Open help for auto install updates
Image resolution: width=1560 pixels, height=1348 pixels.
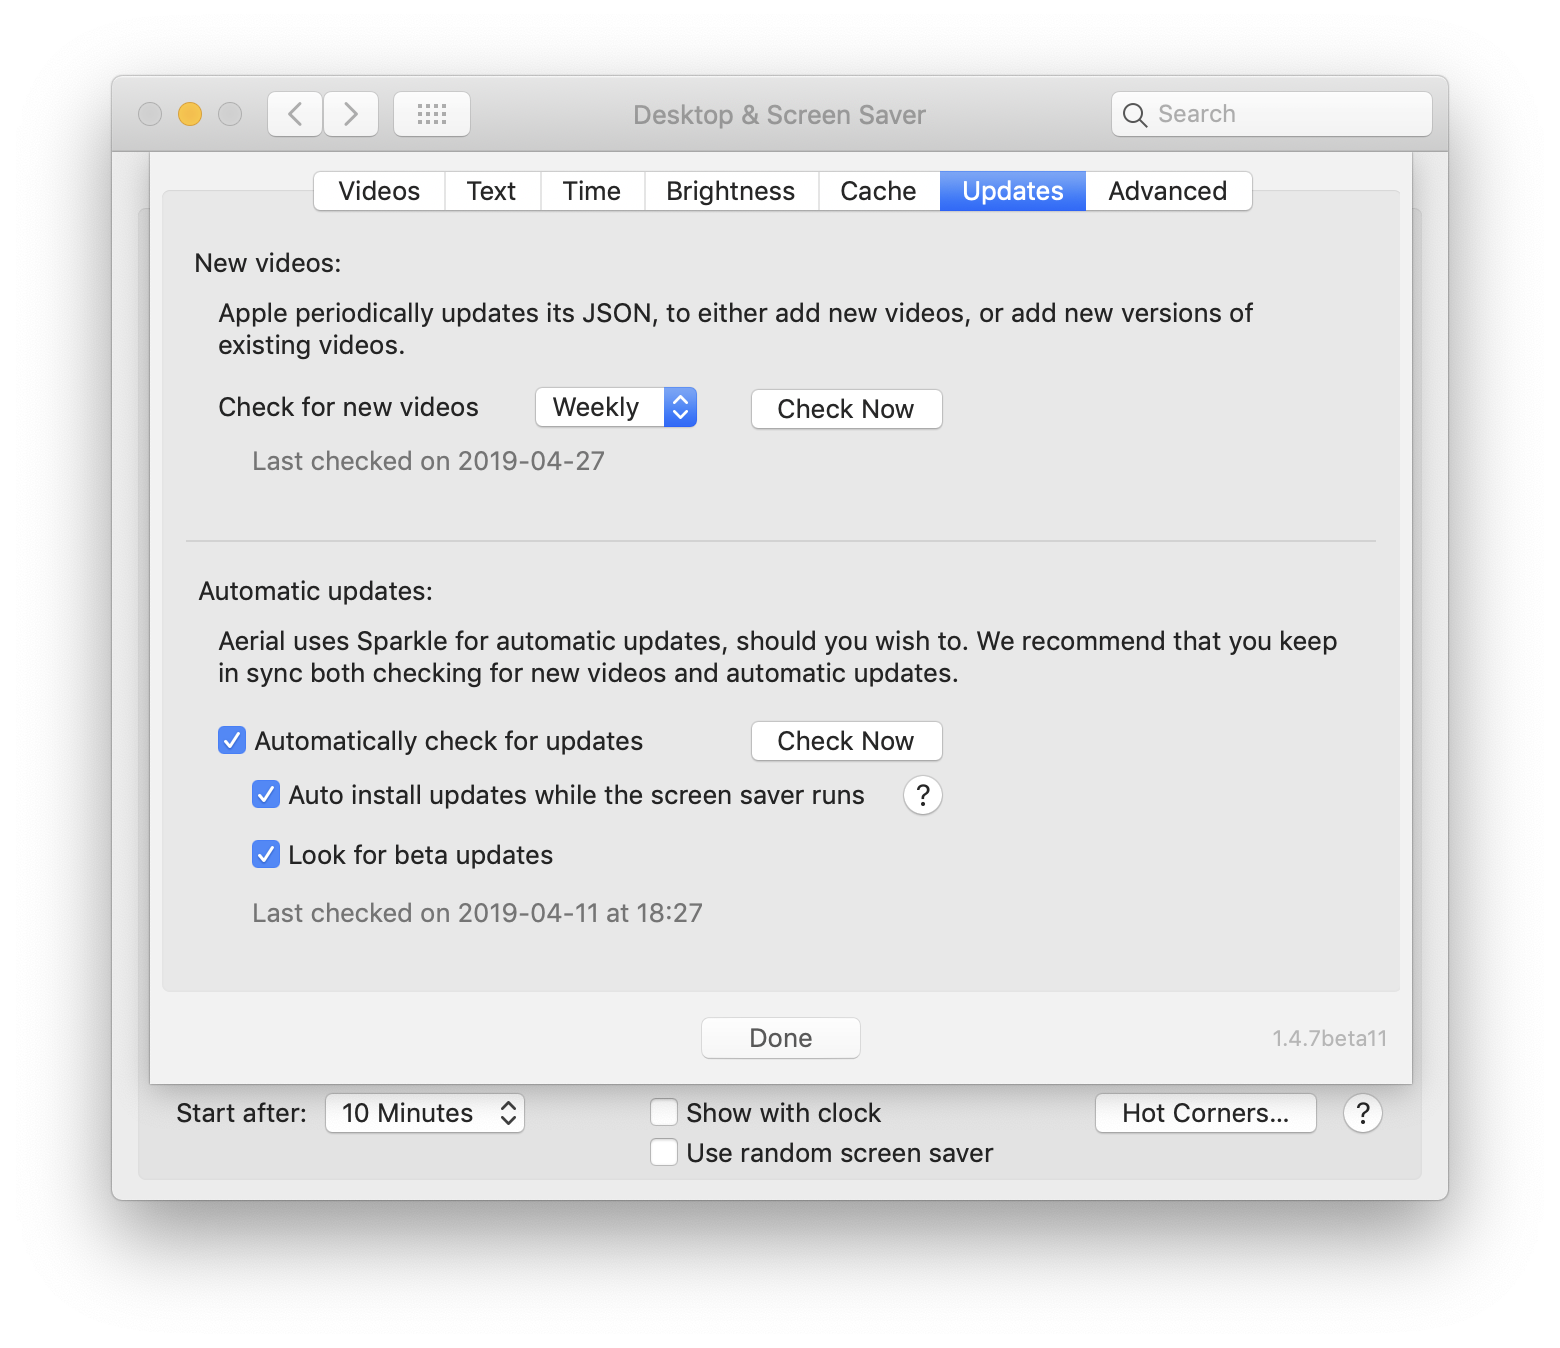tap(923, 795)
